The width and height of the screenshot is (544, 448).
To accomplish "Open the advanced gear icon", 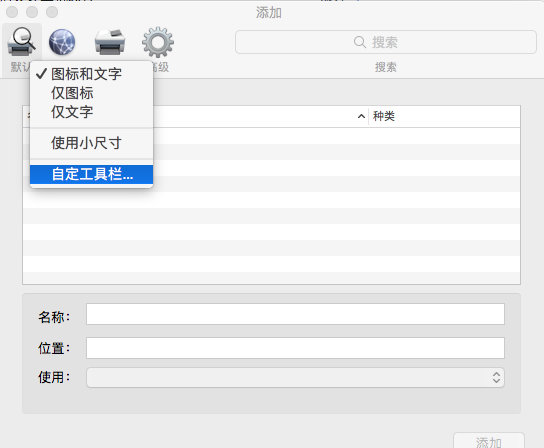I will tap(158, 42).
